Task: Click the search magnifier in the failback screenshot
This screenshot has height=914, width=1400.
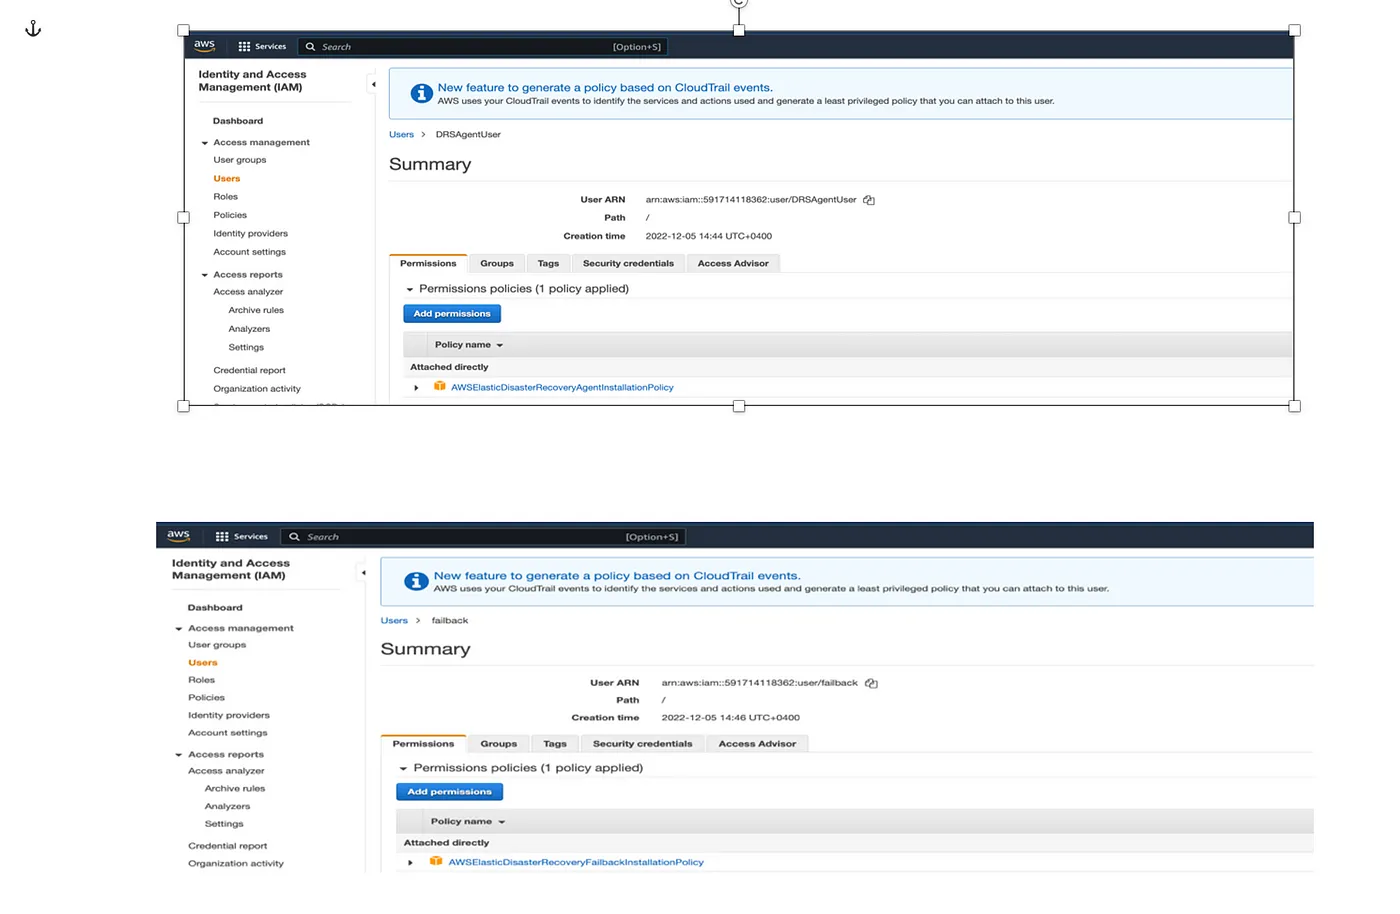Action: [x=294, y=536]
